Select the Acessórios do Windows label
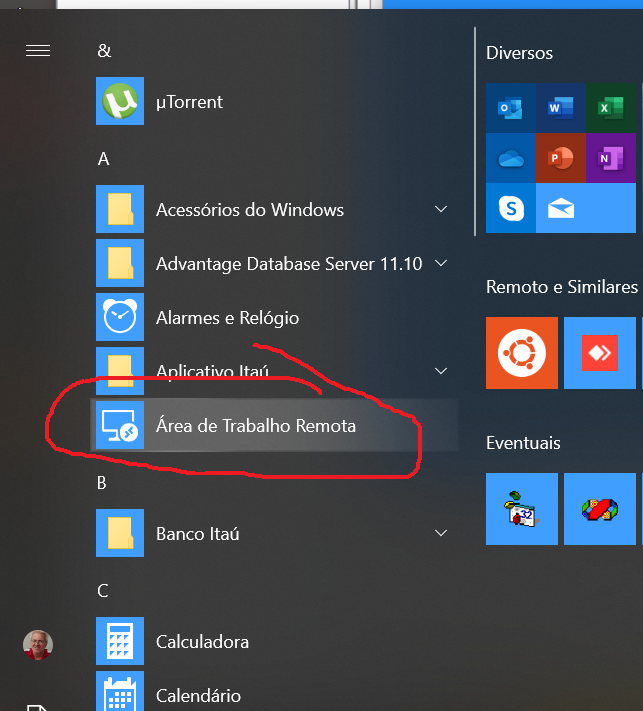 click(250, 210)
